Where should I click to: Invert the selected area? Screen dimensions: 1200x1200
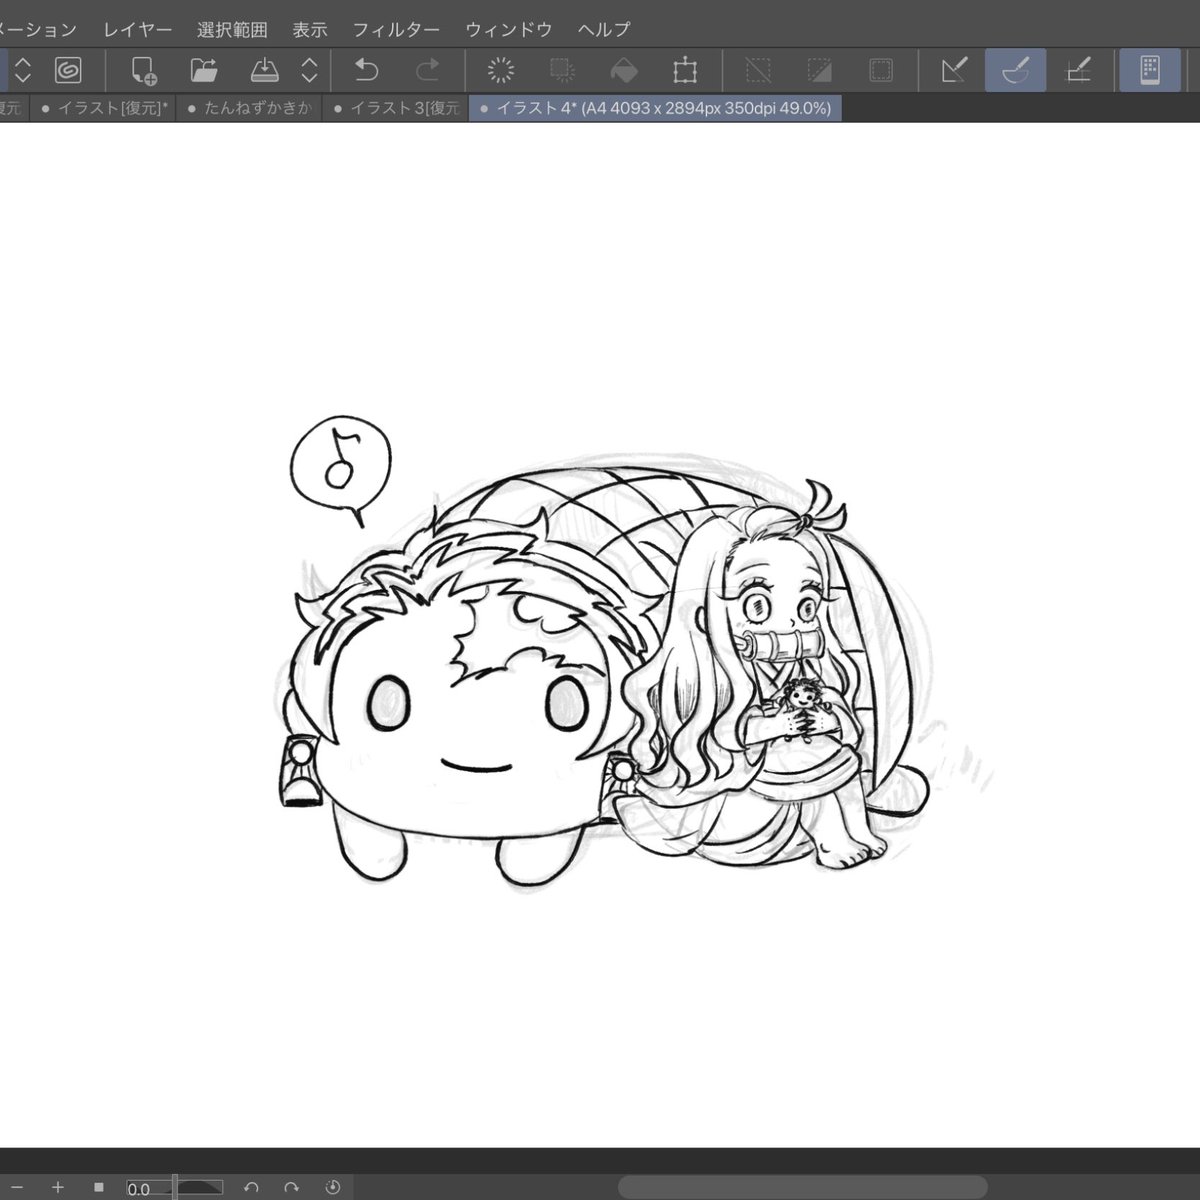pyautogui.click(x=819, y=70)
